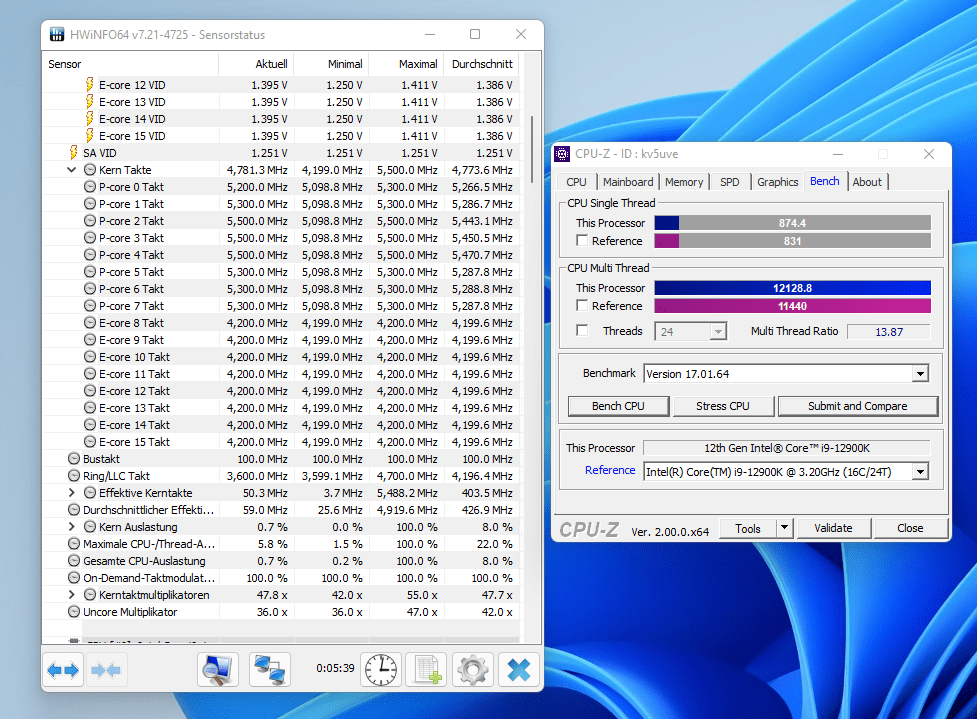Click Submit and Compare button
The height and width of the screenshot is (719, 977).
coord(857,406)
